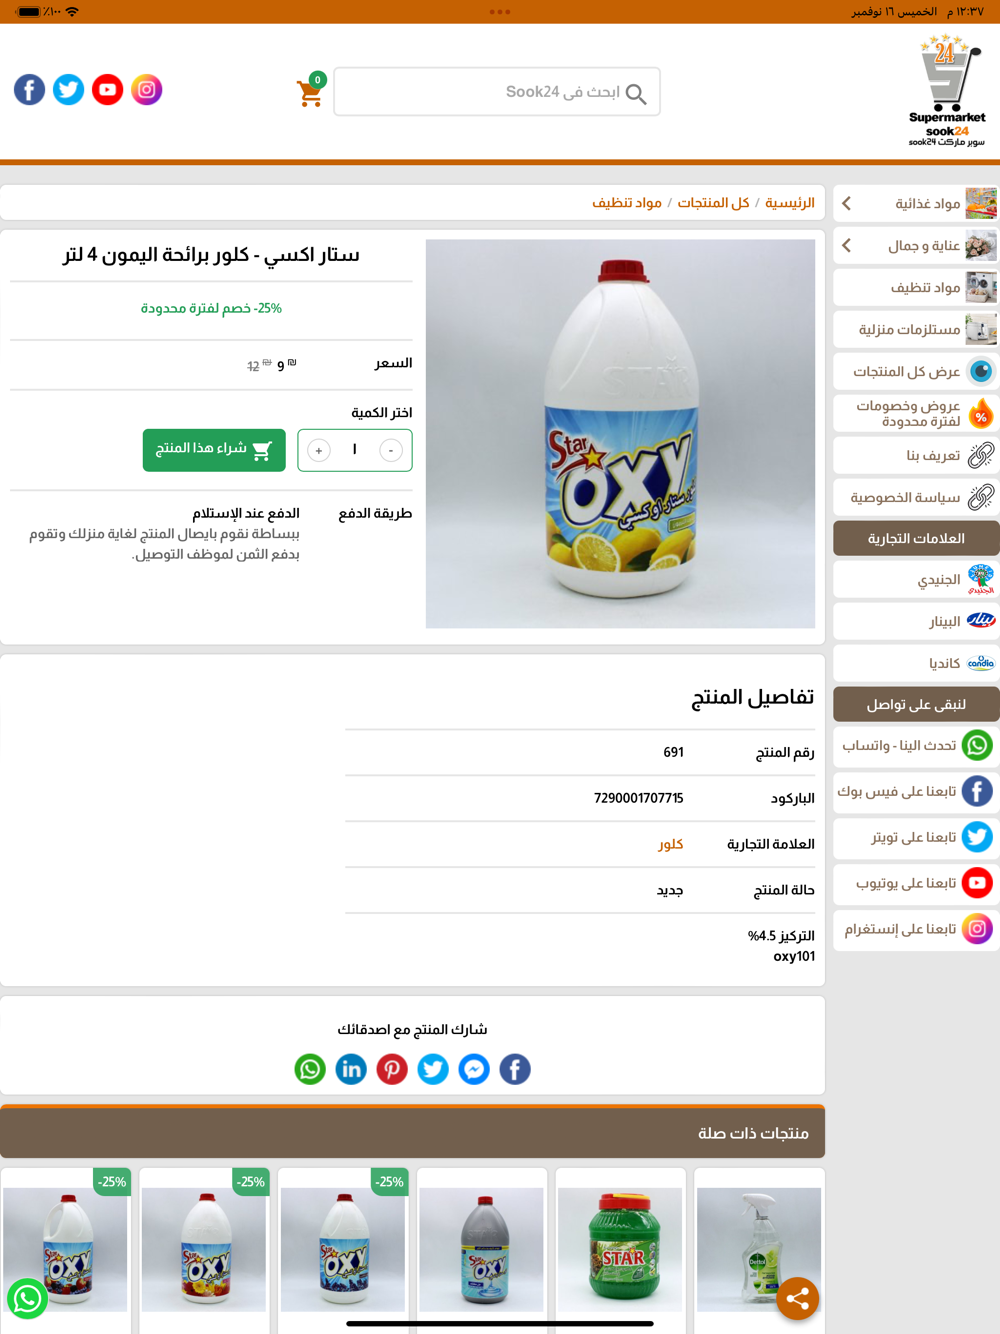
Task: Share product on Pinterest
Action: (x=392, y=1069)
